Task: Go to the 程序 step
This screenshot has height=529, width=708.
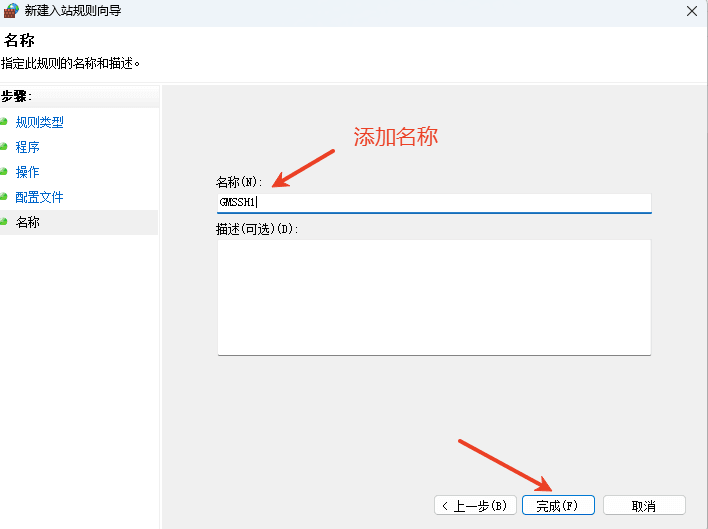Action: 28,147
